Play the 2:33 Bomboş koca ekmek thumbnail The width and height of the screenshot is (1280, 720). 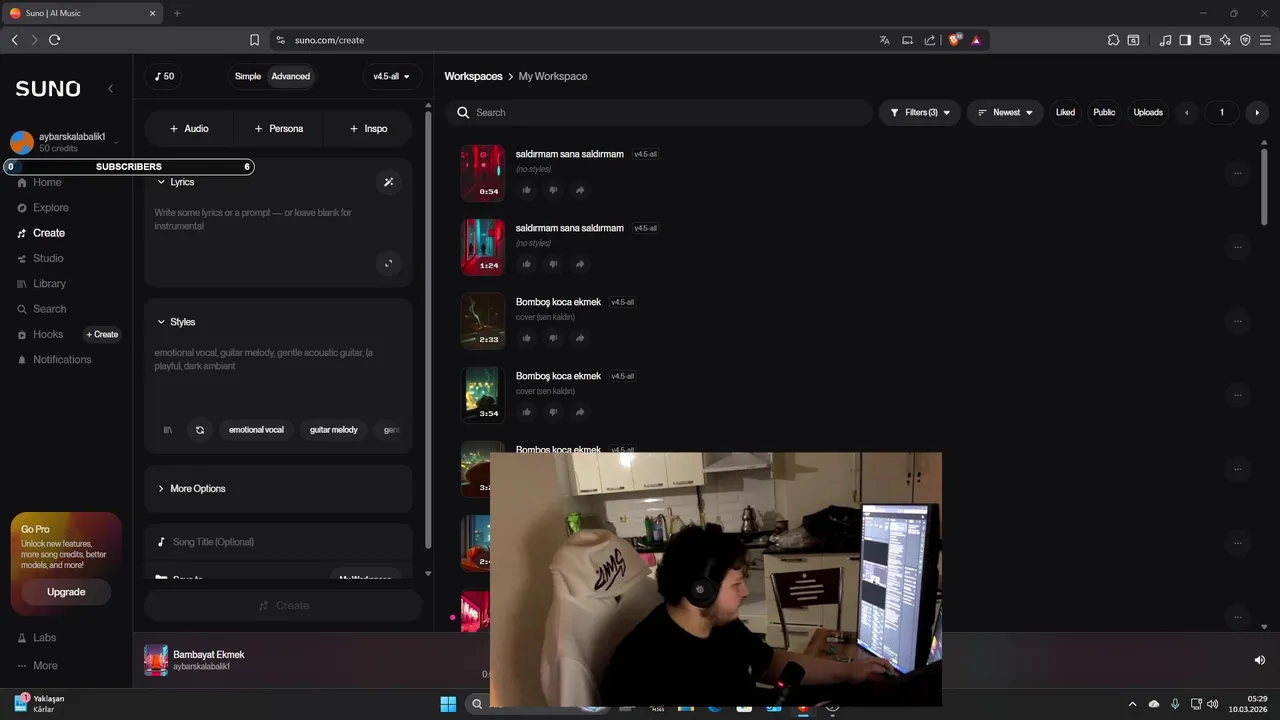tap(483, 320)
